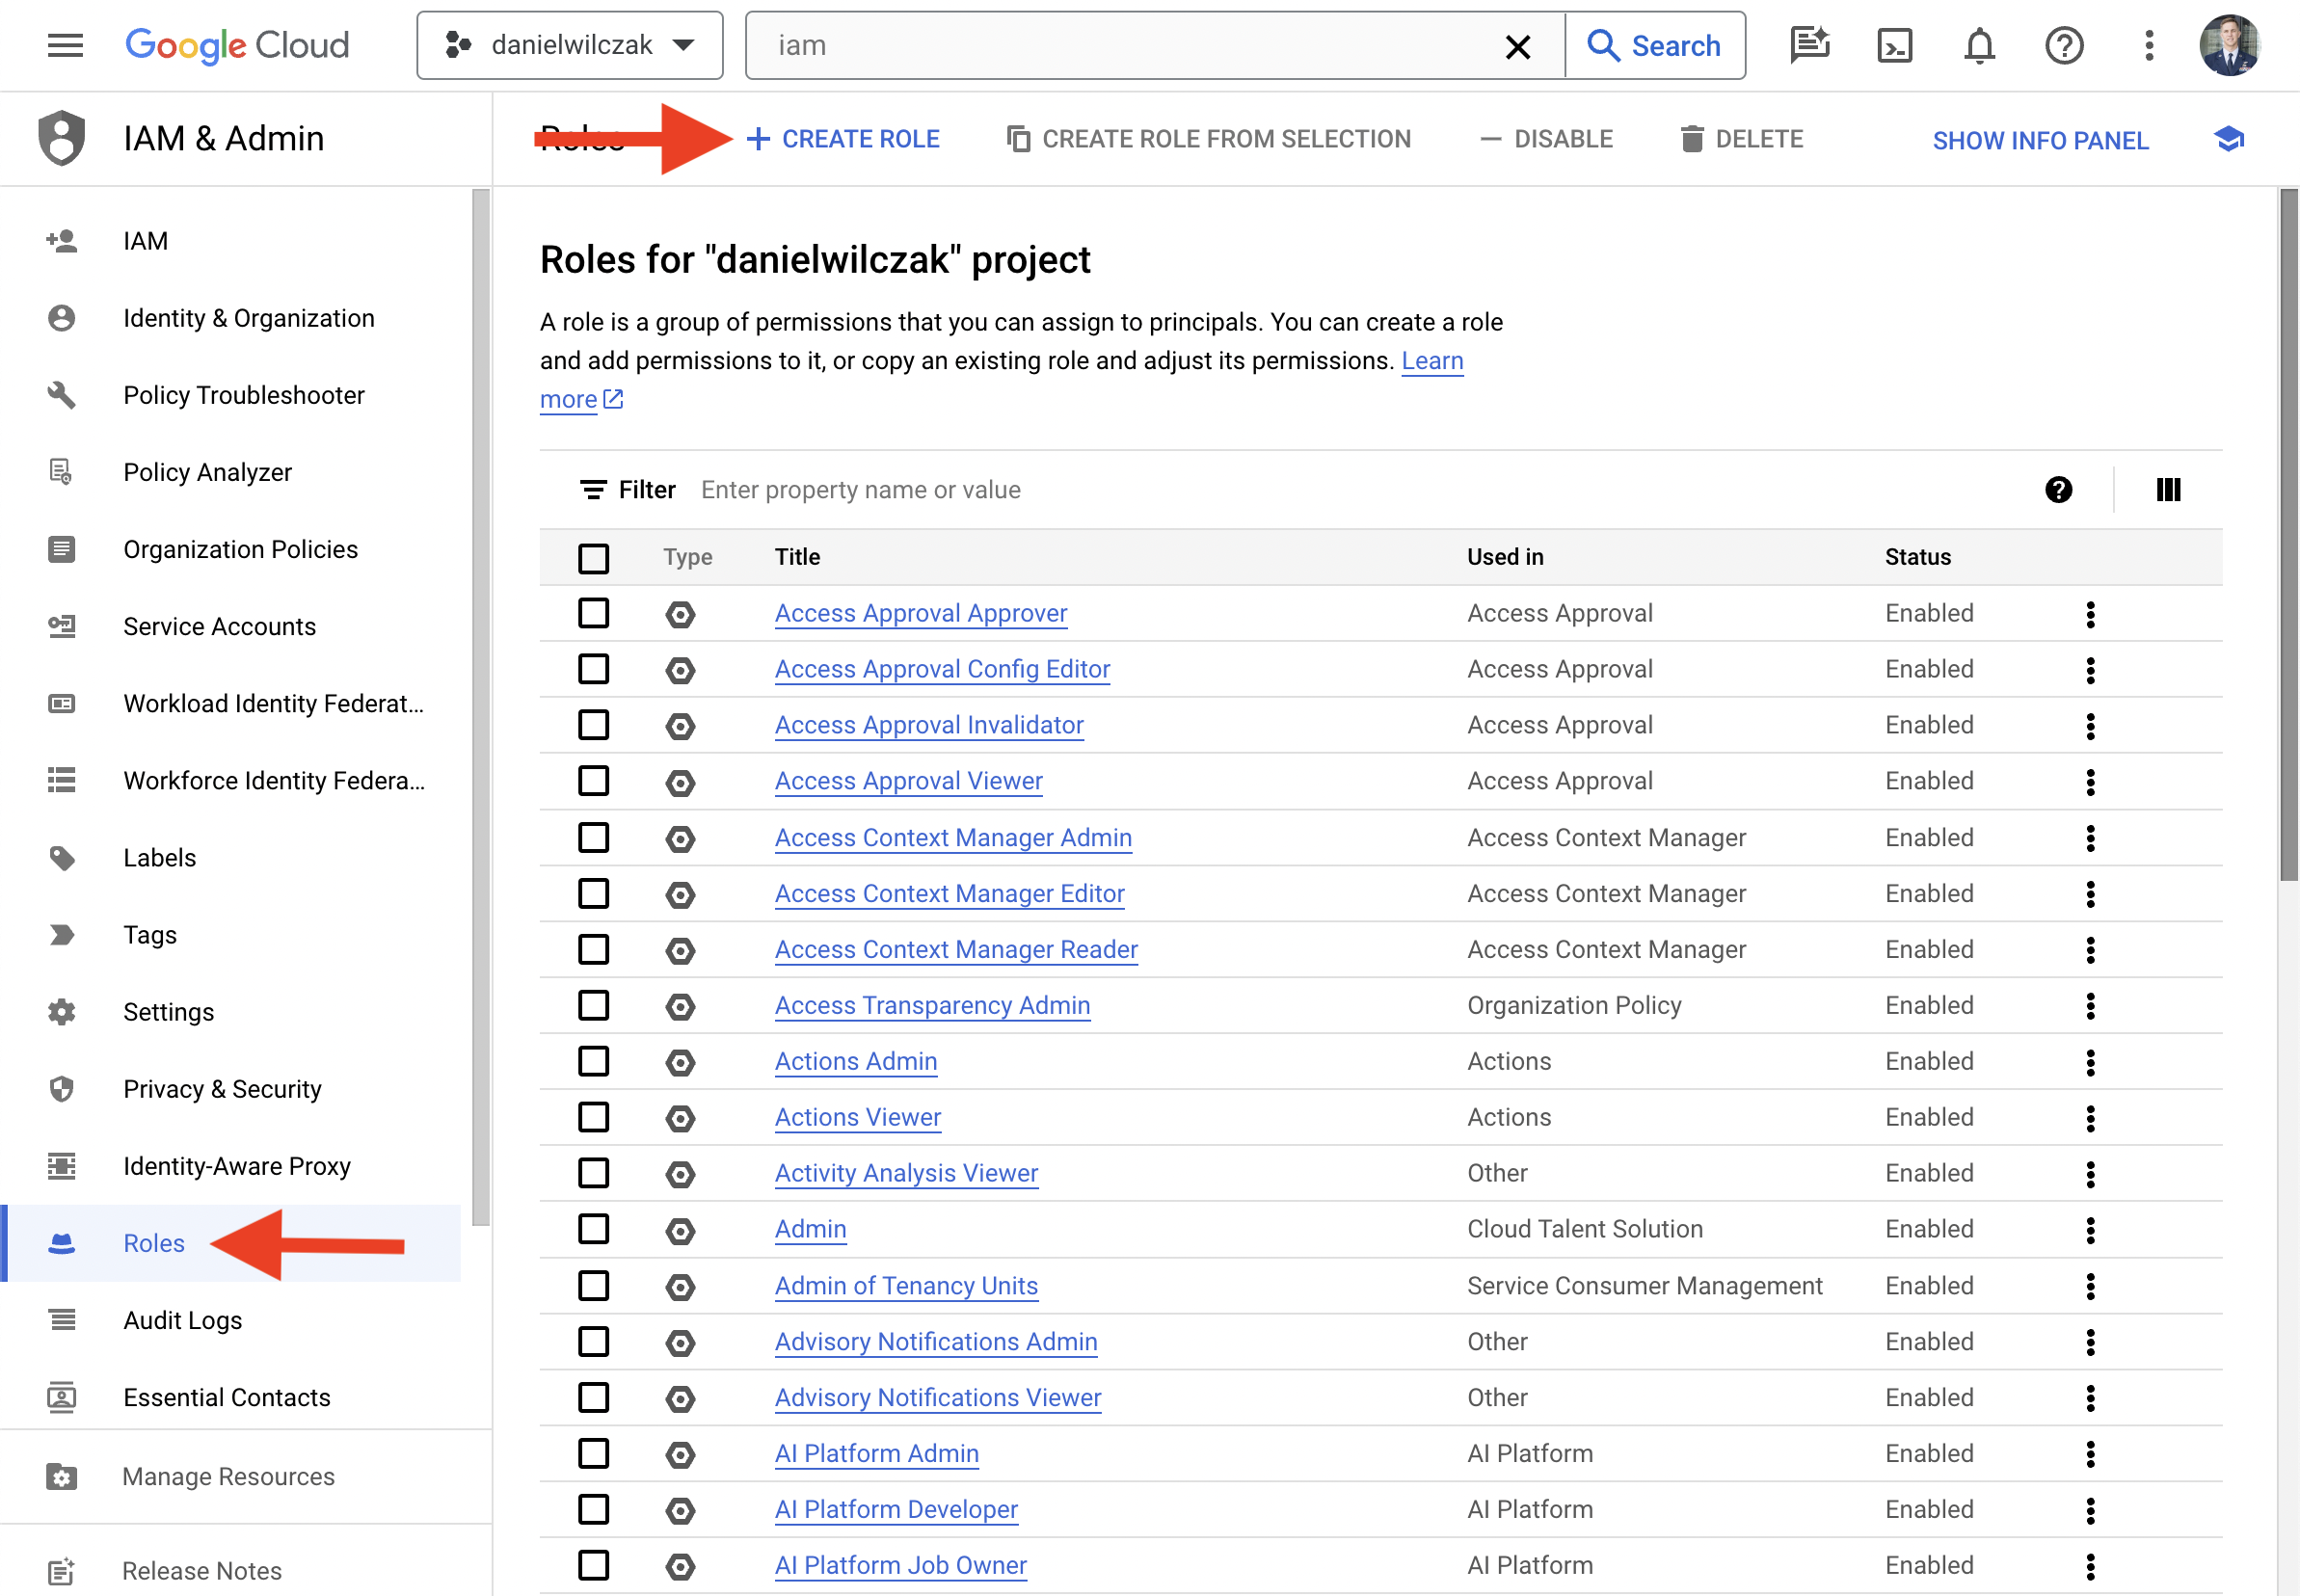Click the Labels tag icon in sidebar
Viewport: 2300px width, 1596px height.
(x=62, y=857)
